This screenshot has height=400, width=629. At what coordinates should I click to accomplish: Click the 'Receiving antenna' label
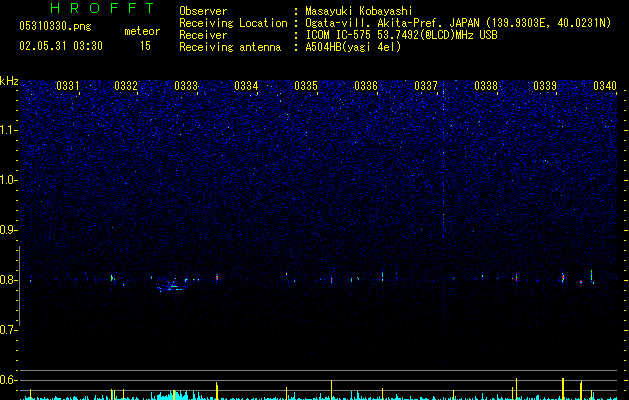tap(230, 47)
